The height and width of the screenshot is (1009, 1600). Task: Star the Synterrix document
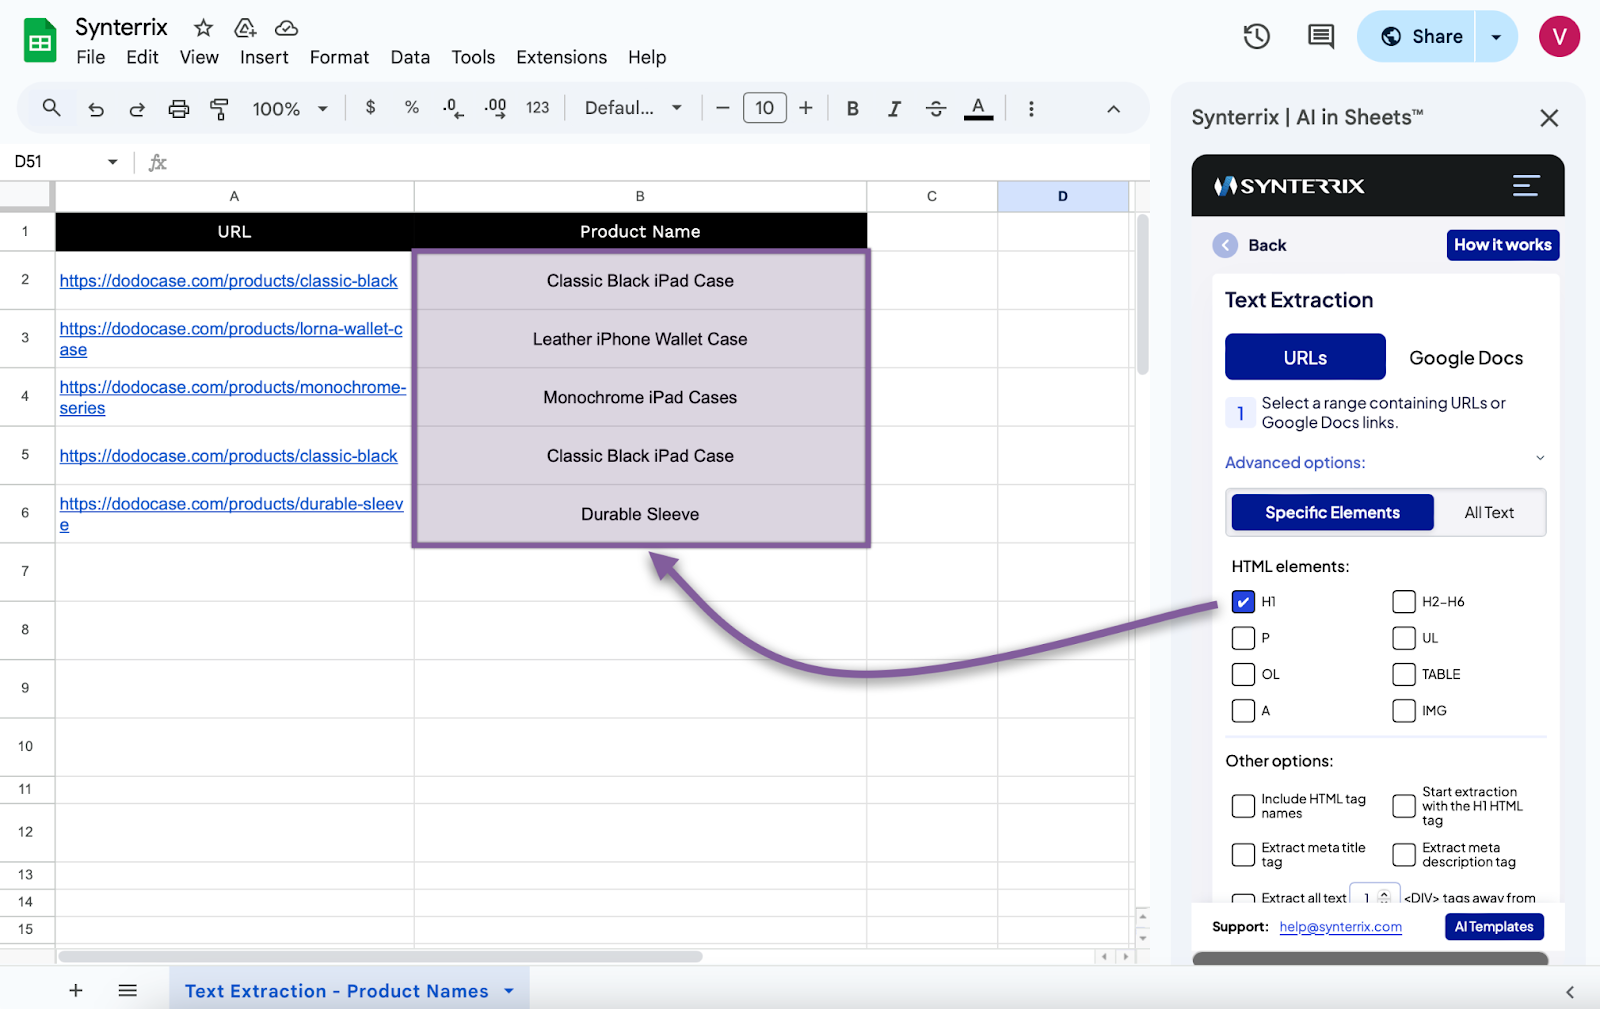coord(203,28)
